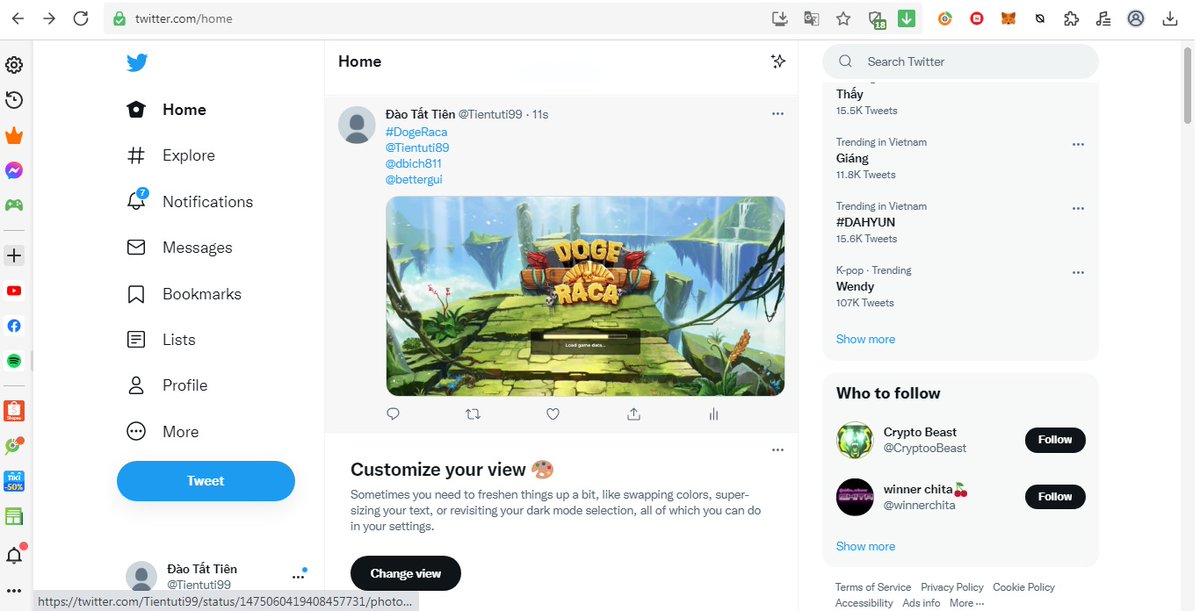Open options for the Giáng trend

click(1078, 145)
